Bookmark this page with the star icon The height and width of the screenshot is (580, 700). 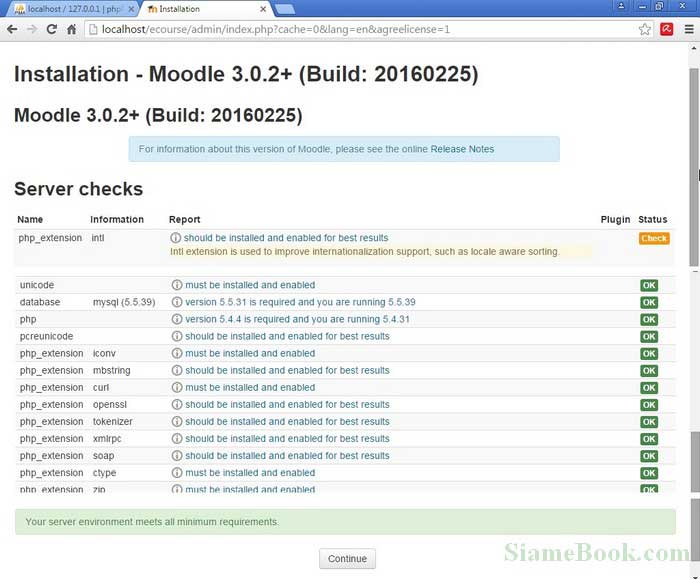click(644, 29)
